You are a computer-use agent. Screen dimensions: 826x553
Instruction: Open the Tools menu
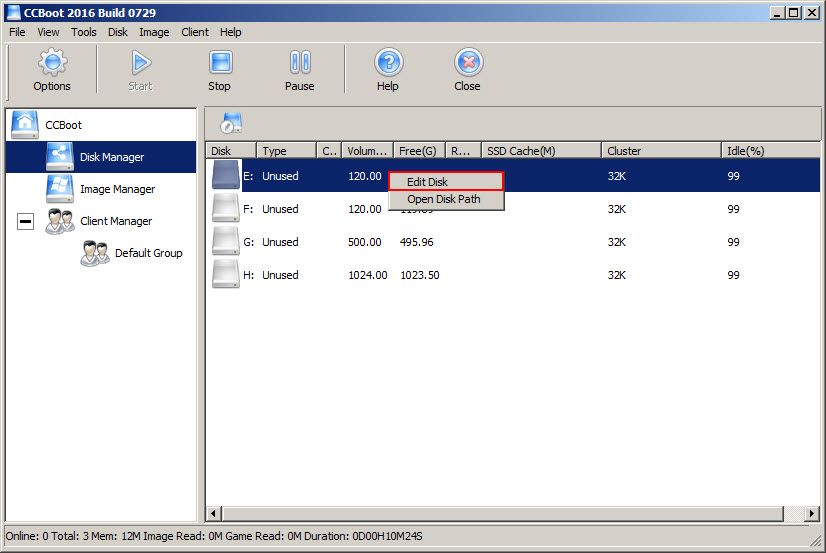84,32
